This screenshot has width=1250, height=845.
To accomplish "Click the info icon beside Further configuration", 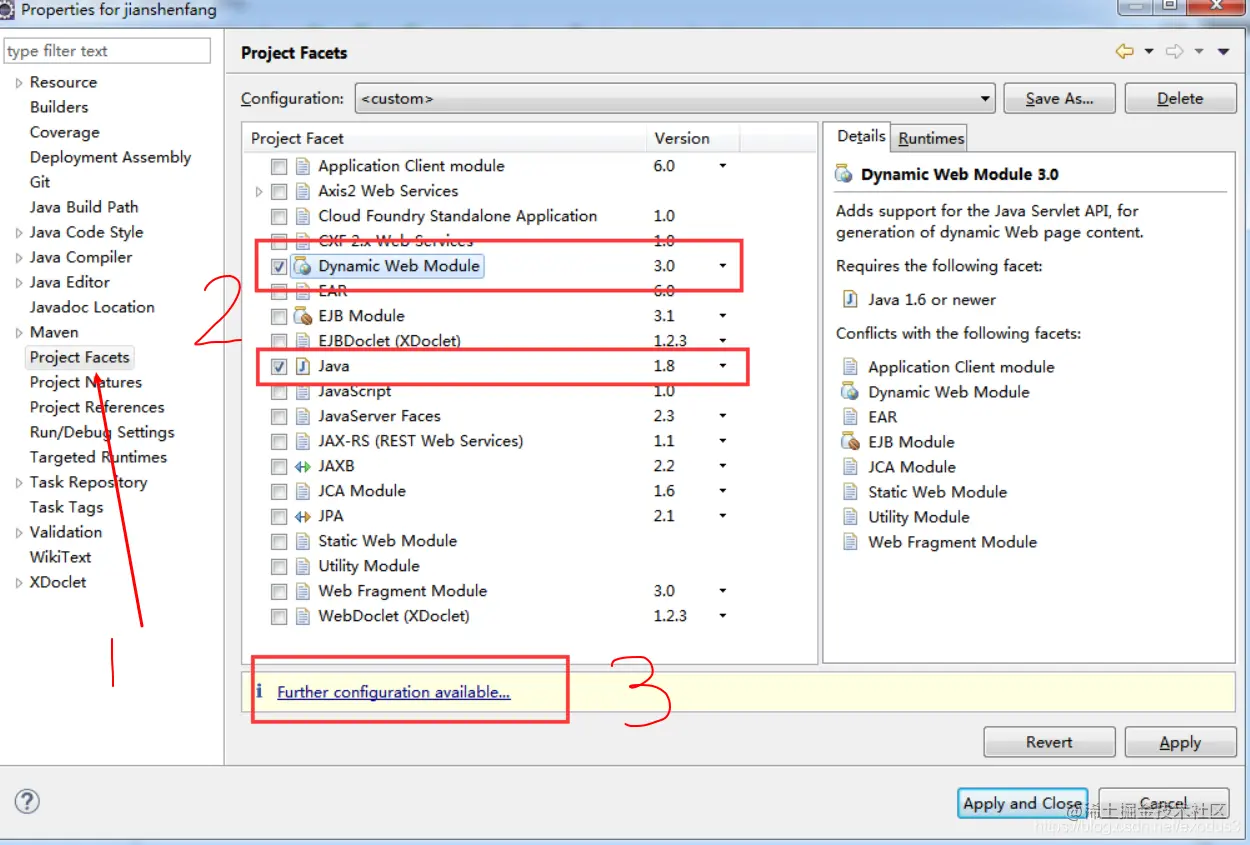I will [x=259, y=691].
